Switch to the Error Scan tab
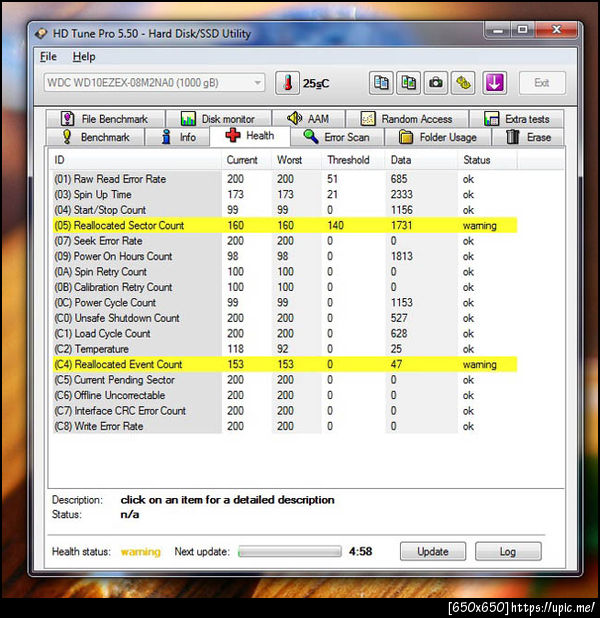Image resolution: width=600 pixels, height=618 pixels. point(337,137)
